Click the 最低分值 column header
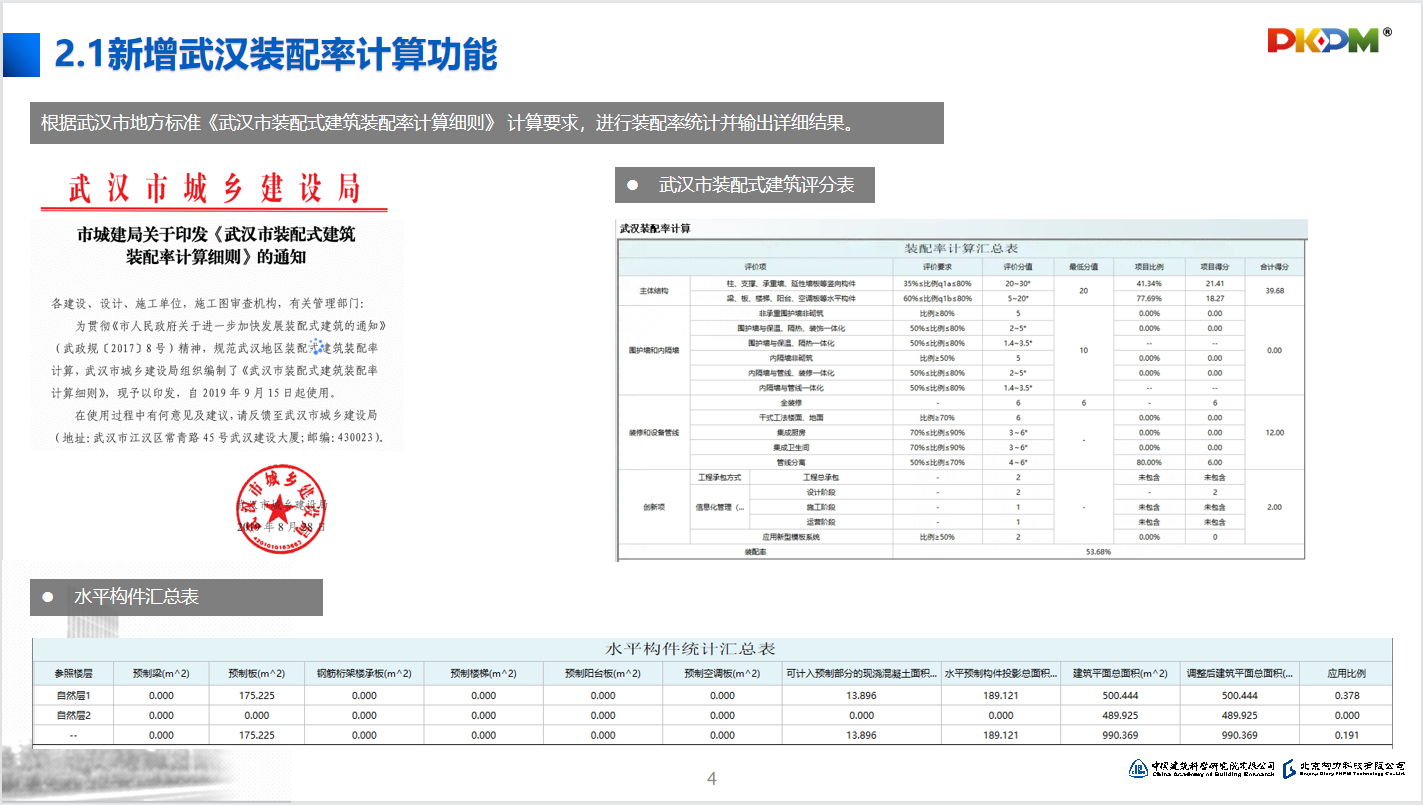The width and height of the screenshot is (1423, 805). click(1084, 267)
